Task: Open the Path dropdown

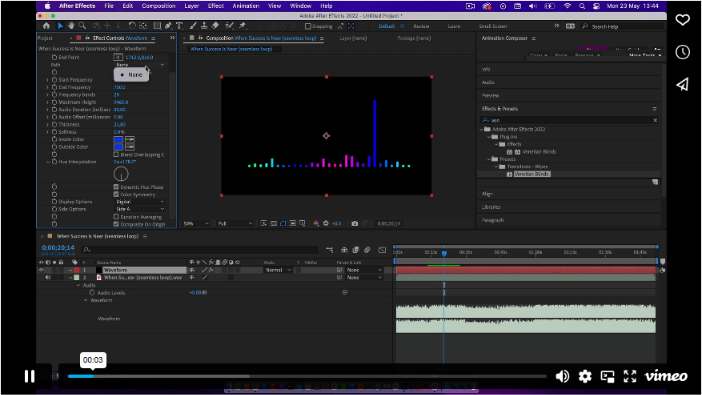Action: pyautogui.click(x=140, y=65)
